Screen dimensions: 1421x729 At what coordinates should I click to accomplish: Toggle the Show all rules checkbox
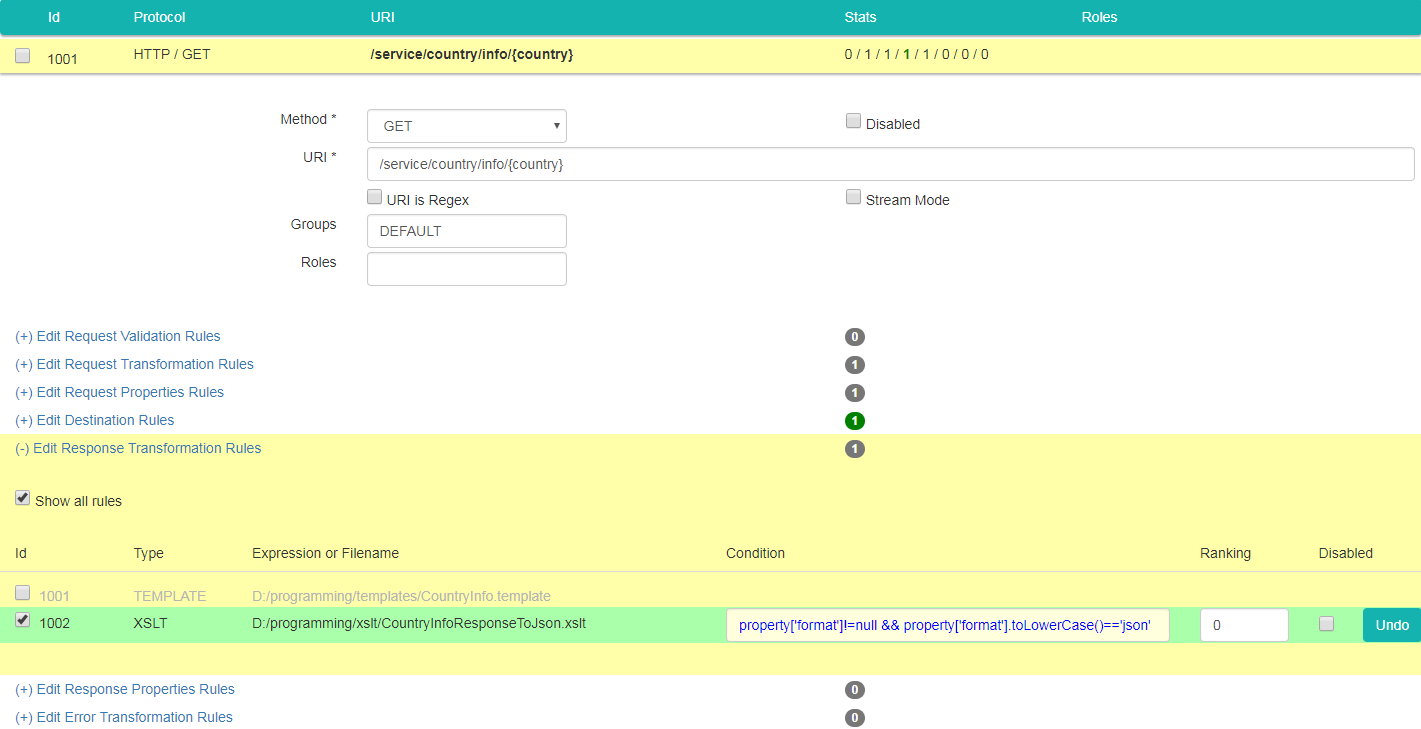[x=23, y=498]
